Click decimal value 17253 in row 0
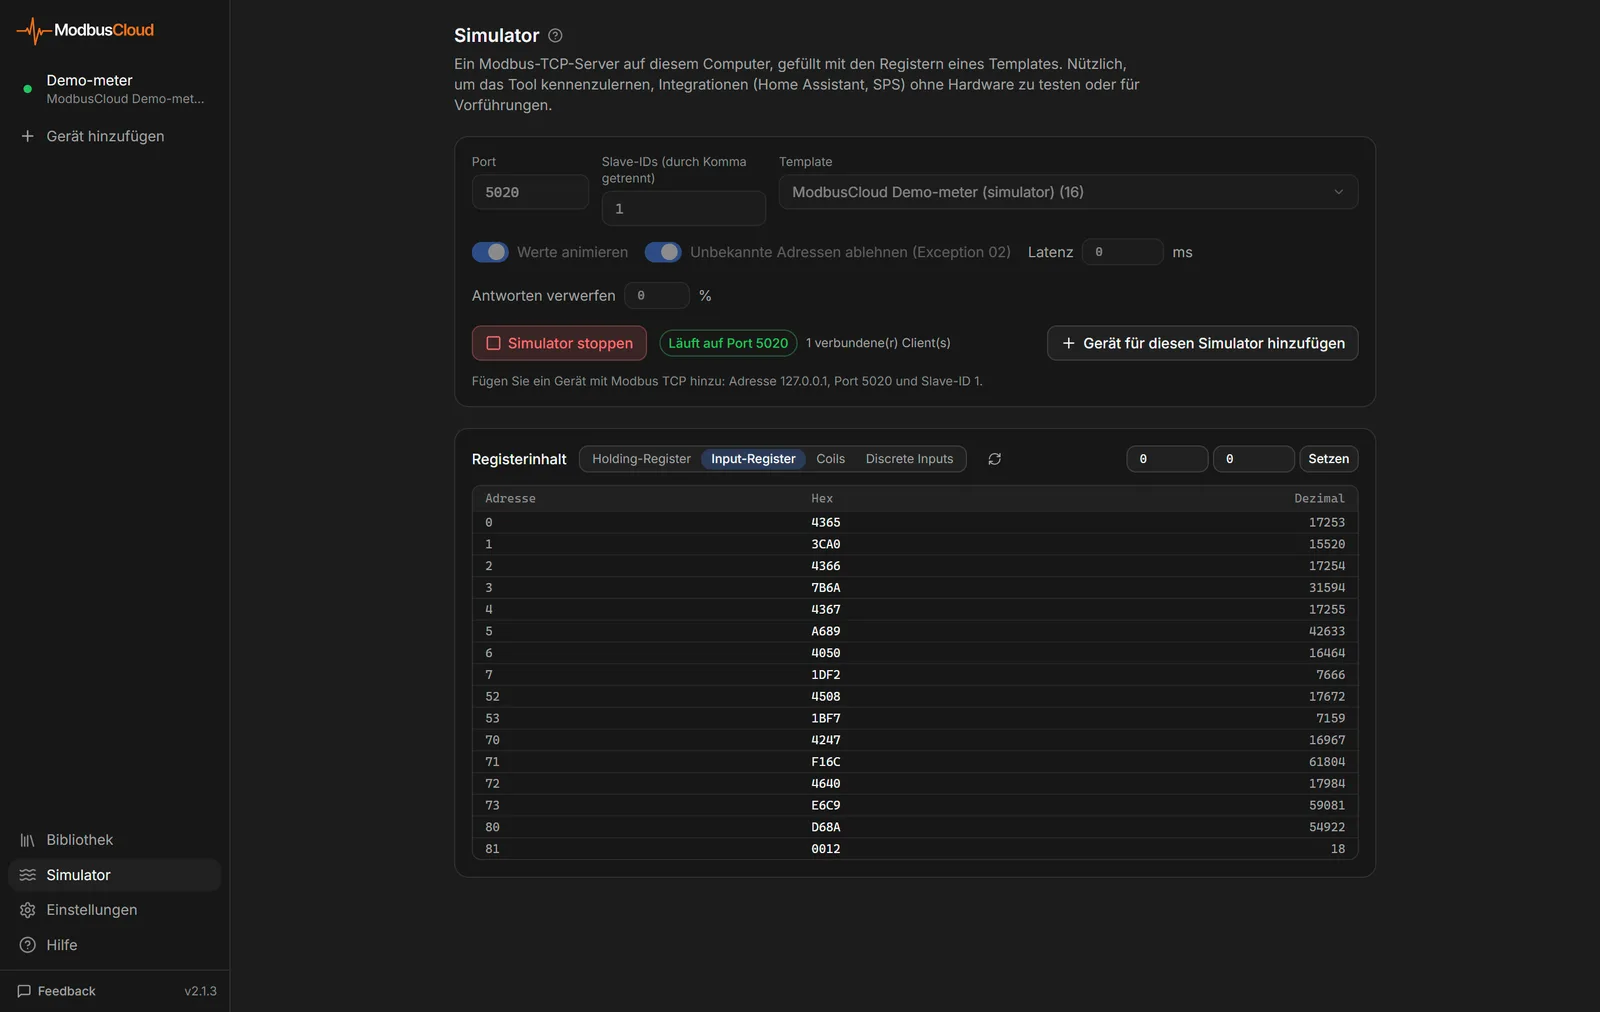 [1326, 522]
